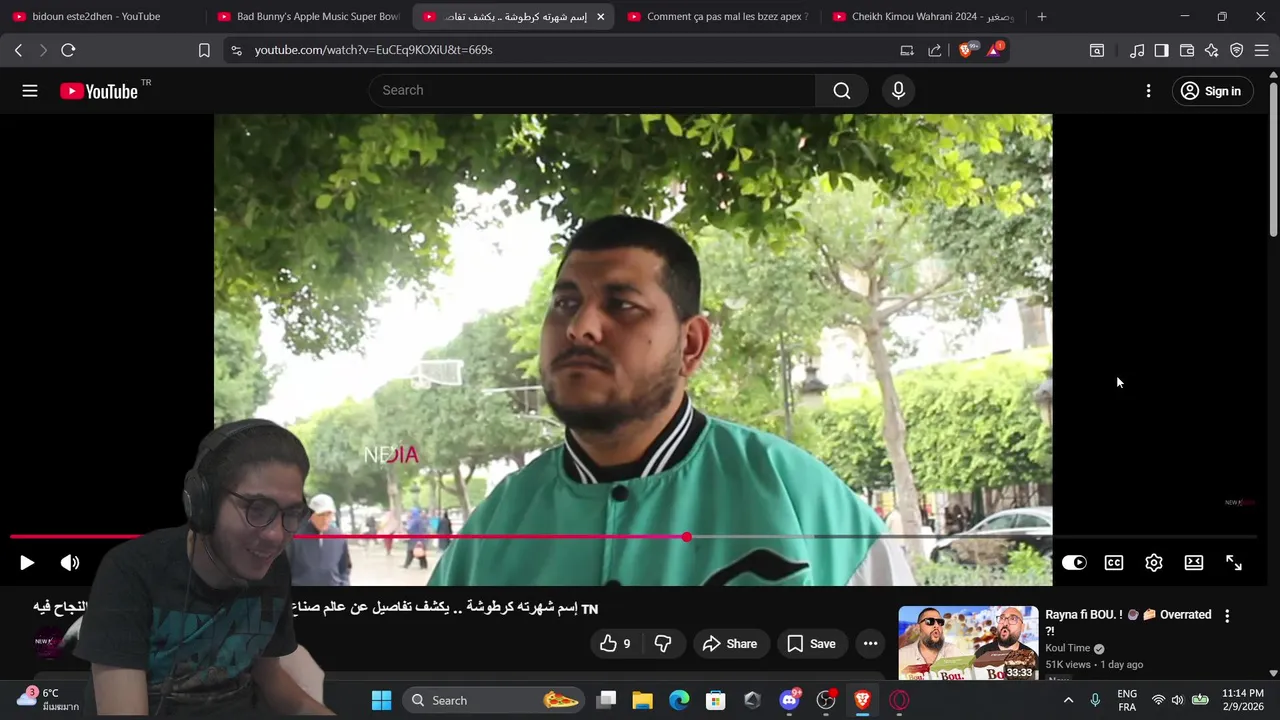Viewport: 1280px width, 720px height.
Task: Toggle the autoplay switch
Action: 1074,563
